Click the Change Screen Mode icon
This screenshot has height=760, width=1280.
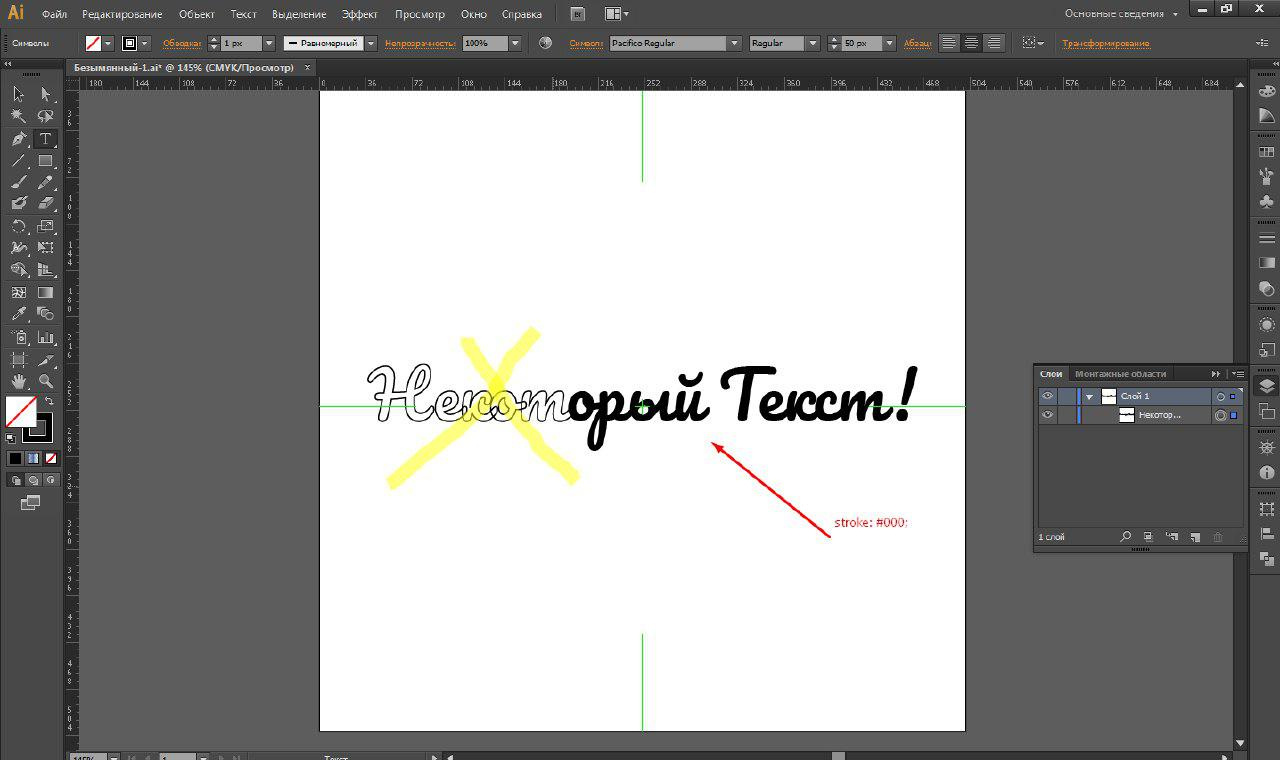[30, 503]
